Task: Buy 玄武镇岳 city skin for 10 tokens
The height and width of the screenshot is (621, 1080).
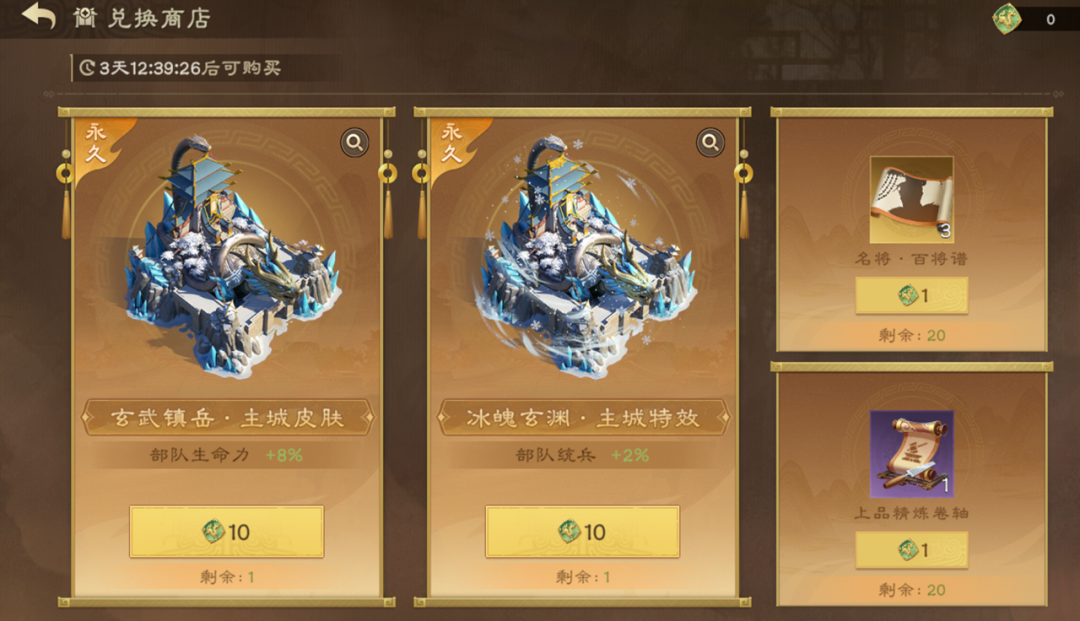Action: coord(227,531)
